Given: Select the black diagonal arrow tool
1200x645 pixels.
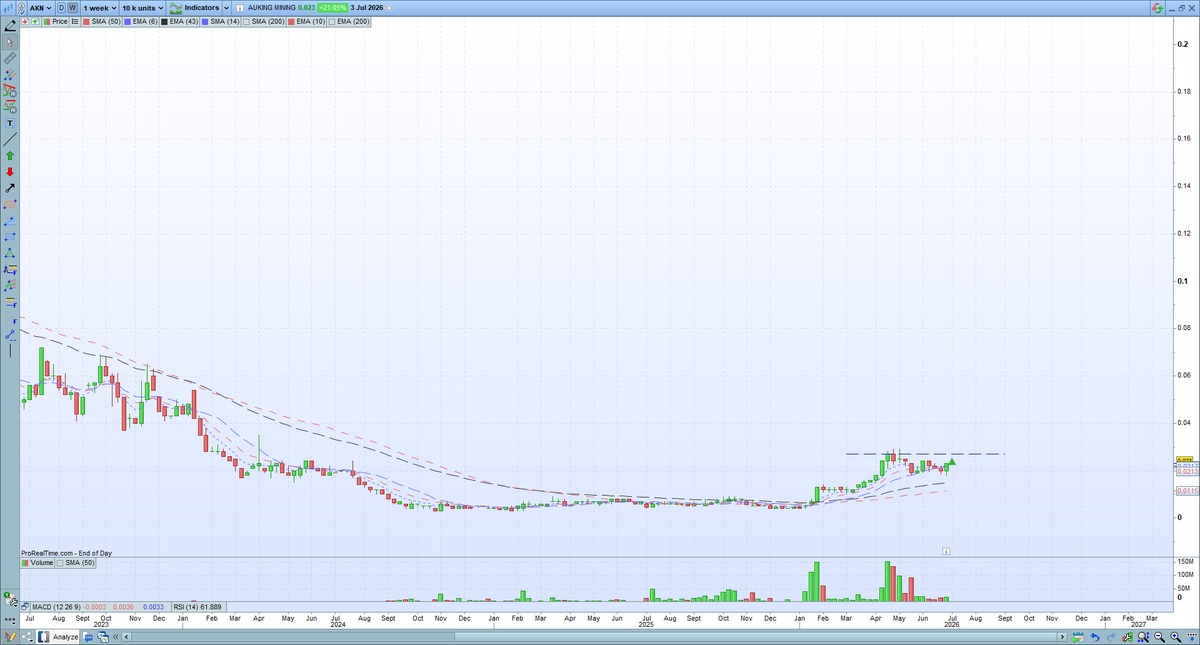Looking at the screenshot, I should [10, 188].
